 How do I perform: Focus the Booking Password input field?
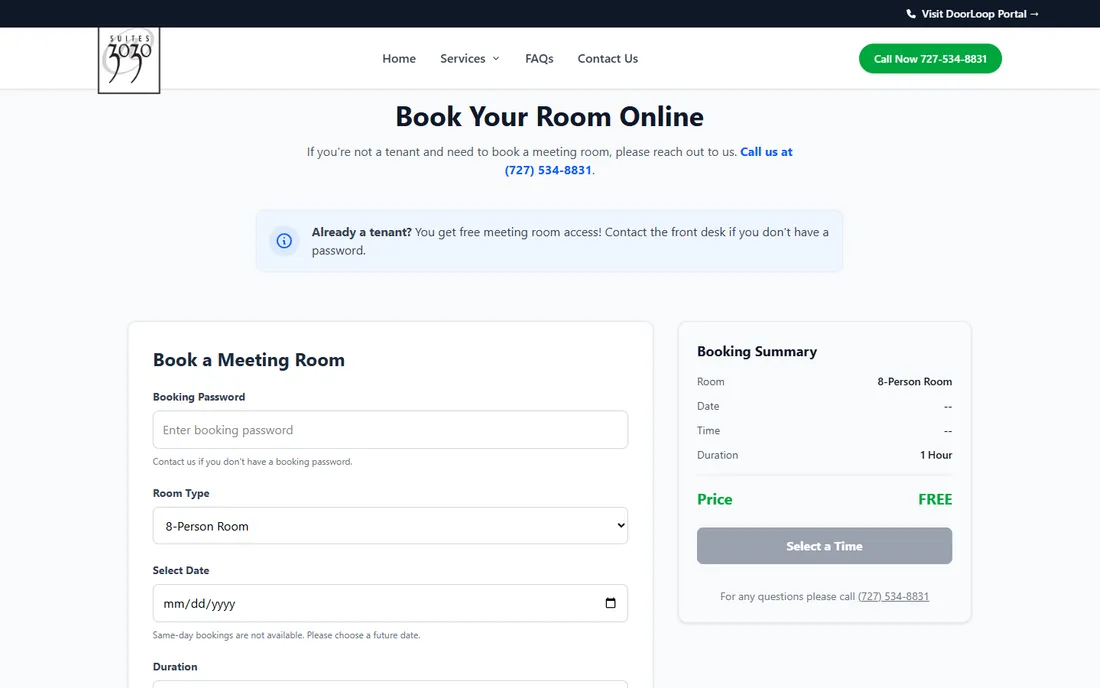pos(390,430)
